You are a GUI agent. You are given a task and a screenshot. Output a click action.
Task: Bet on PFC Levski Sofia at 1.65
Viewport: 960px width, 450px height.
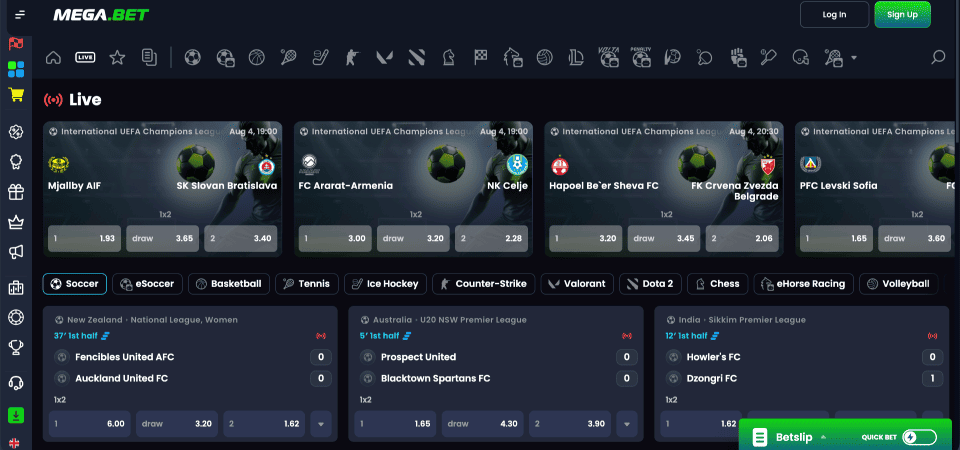point(836,239)
